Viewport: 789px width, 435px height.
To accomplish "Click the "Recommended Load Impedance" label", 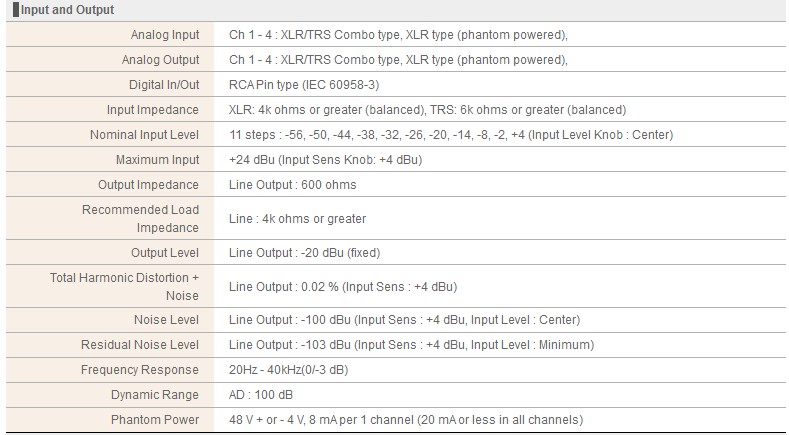I will tap(140, 218).
